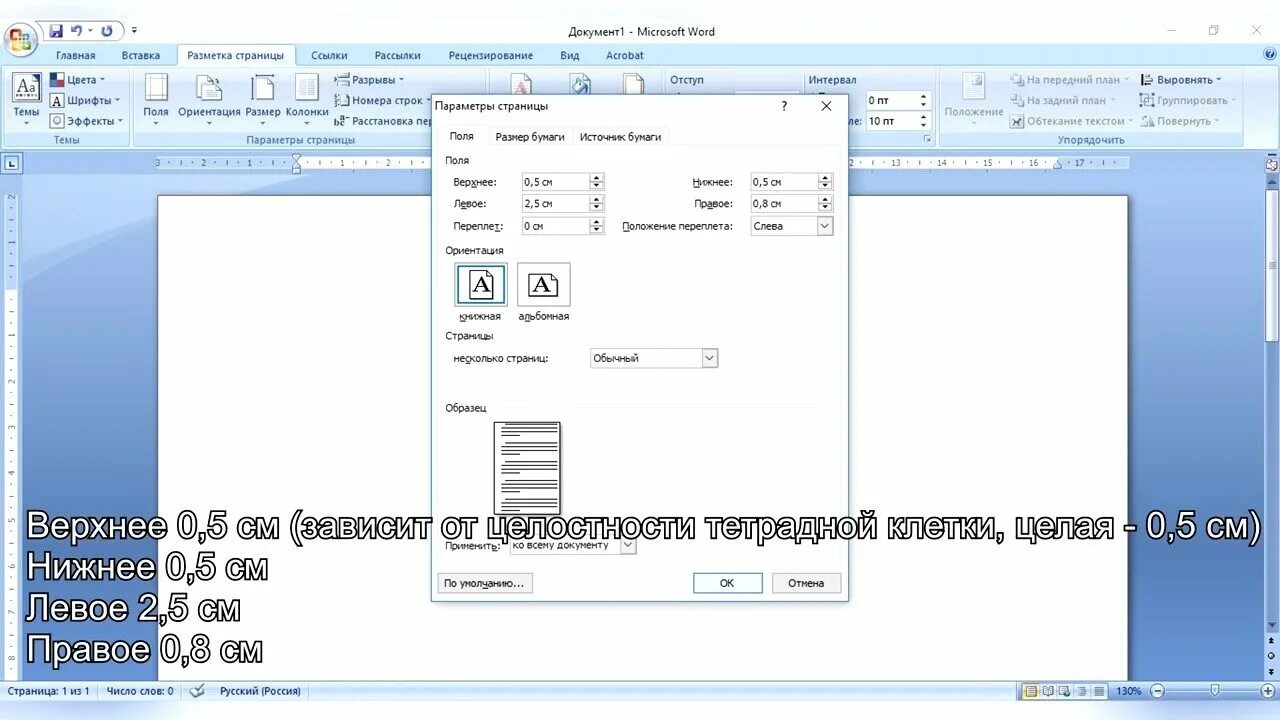Open the Темы themes gallery

tap(26, 97)
